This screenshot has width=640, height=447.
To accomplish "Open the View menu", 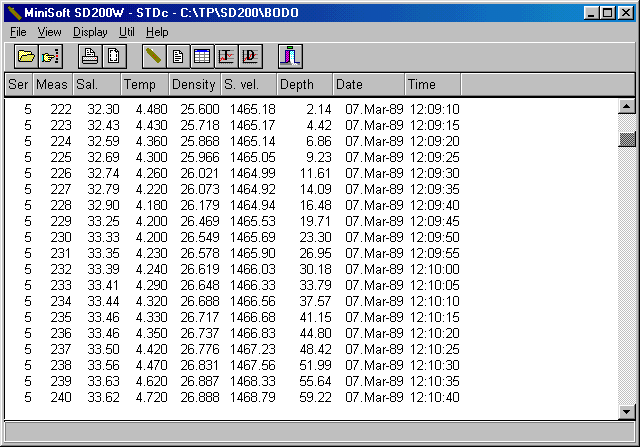I will (x=49, y=32).
